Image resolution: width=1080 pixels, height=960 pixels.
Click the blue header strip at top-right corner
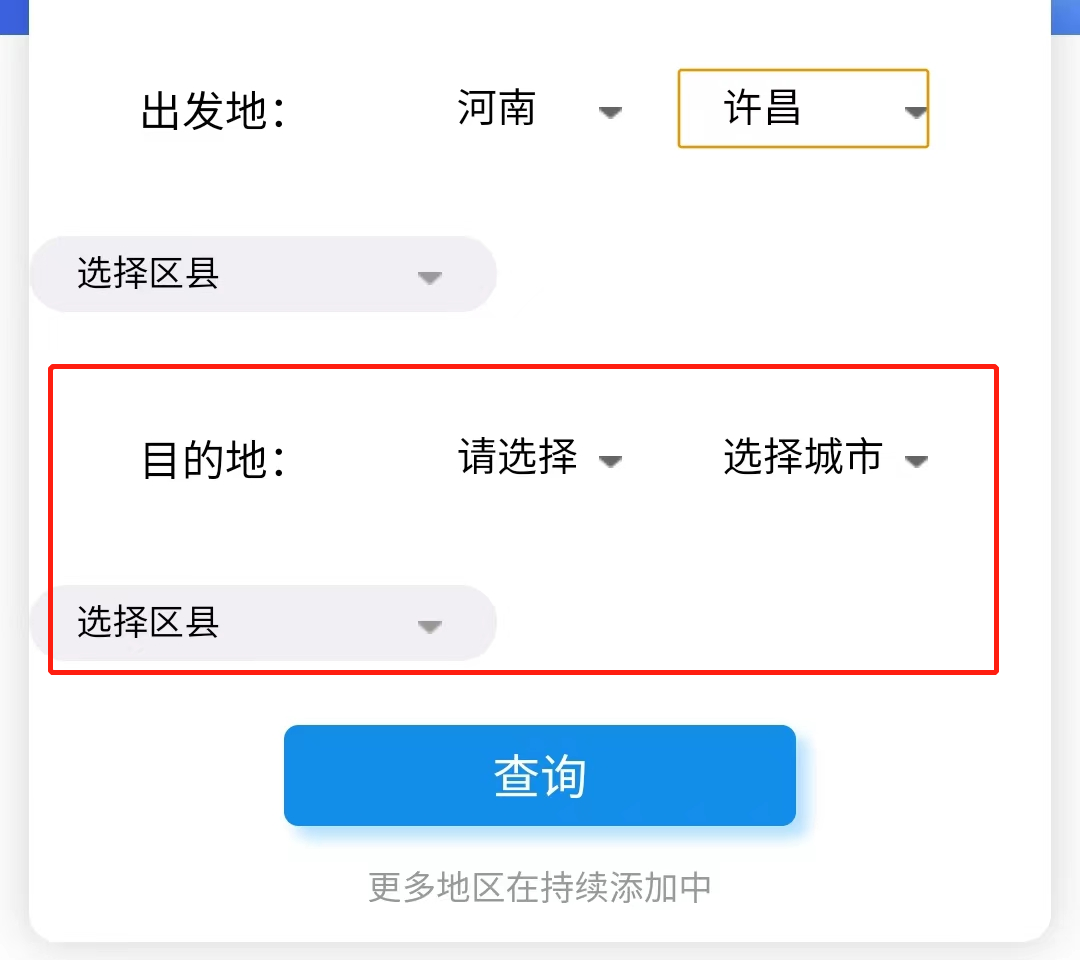tap(1065, 16)
